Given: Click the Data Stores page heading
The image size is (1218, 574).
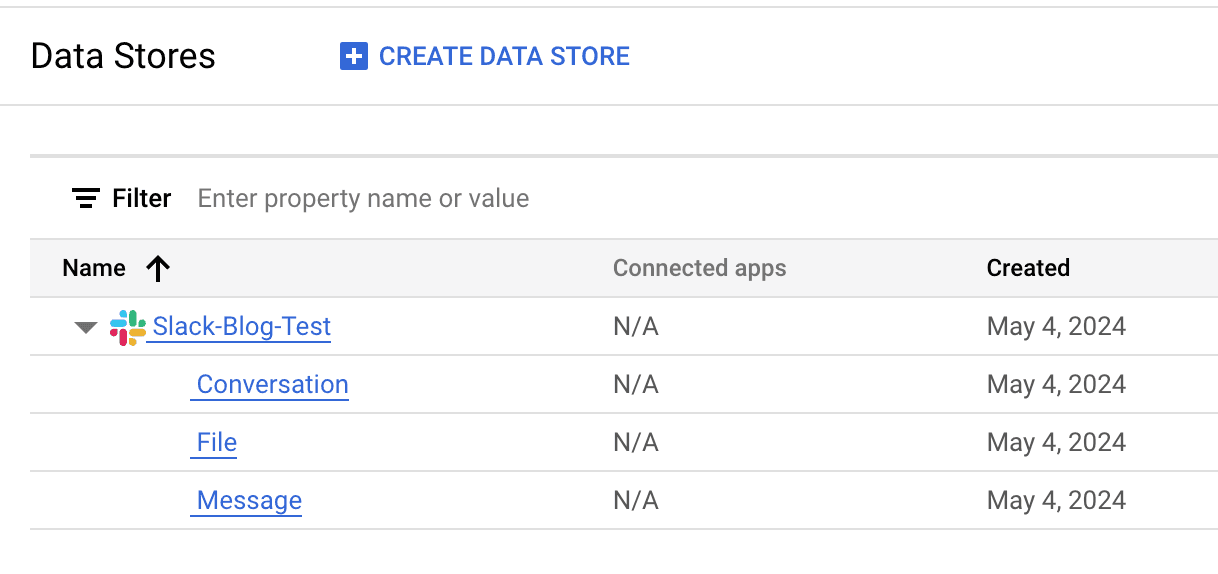Looking at the screenshot, I should [123, 56].
